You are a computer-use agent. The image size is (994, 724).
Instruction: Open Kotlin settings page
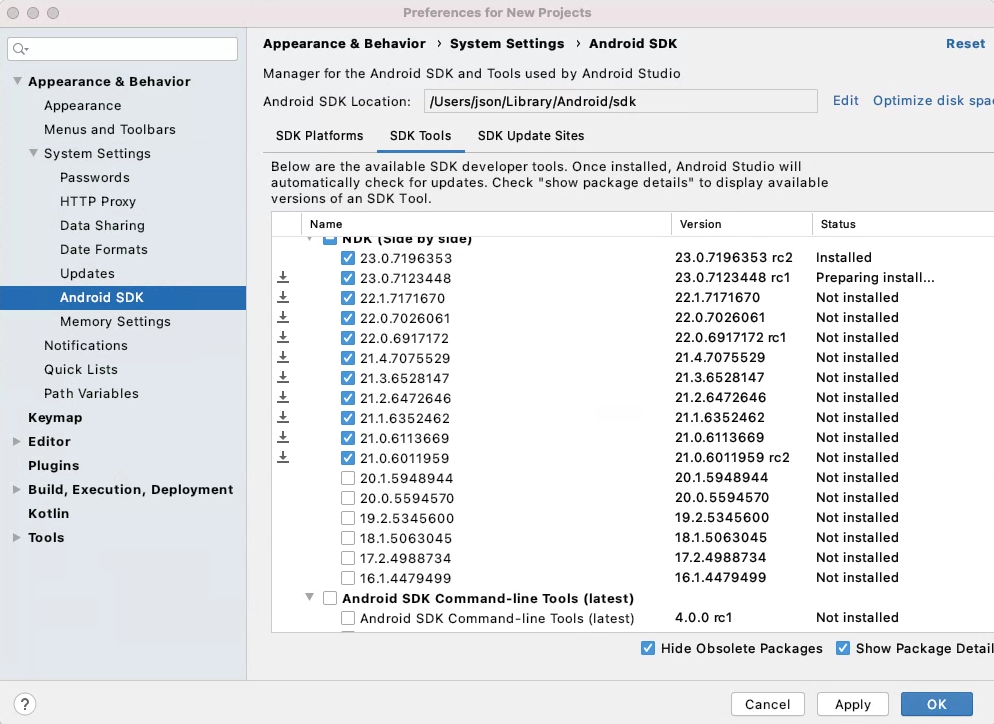coord(48,514)
